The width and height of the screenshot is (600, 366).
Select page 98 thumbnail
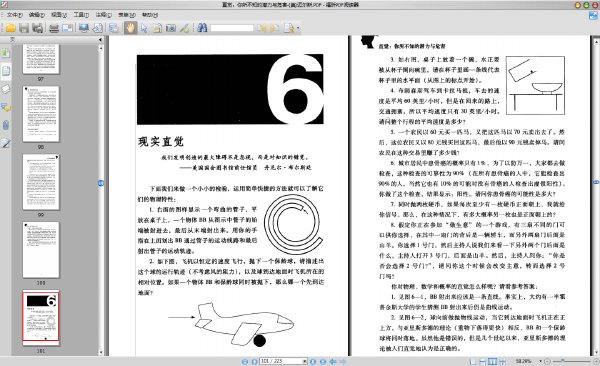coord(41,114)
